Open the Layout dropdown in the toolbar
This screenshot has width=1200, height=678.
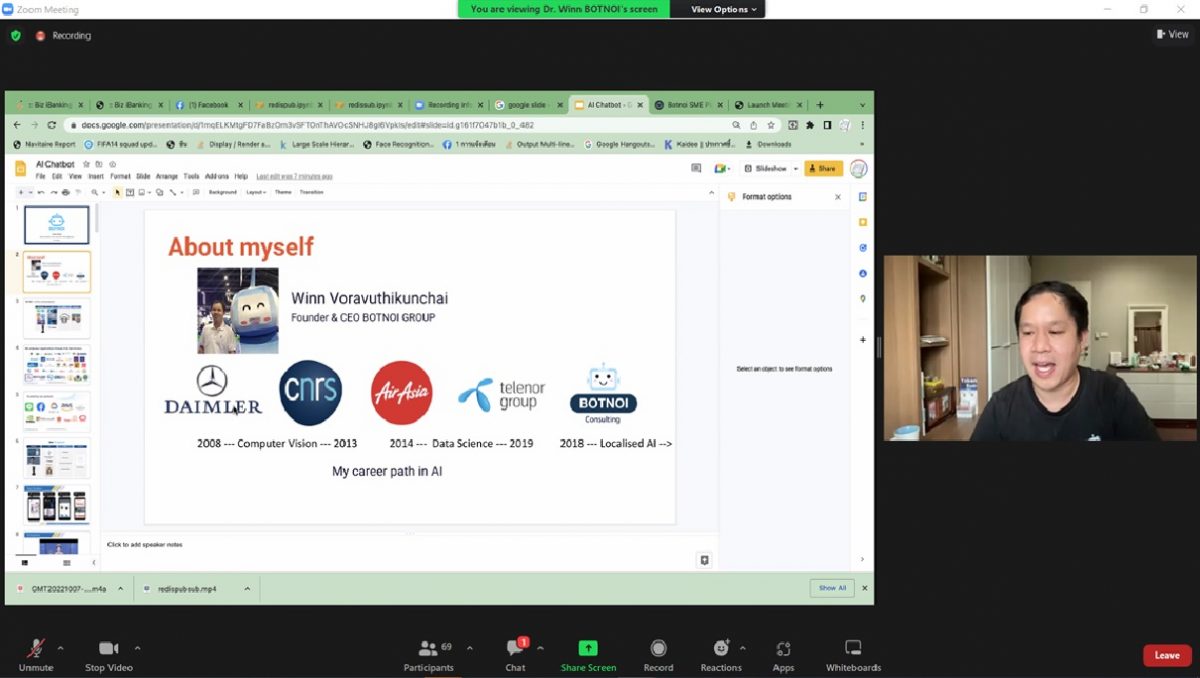point(256,192)
